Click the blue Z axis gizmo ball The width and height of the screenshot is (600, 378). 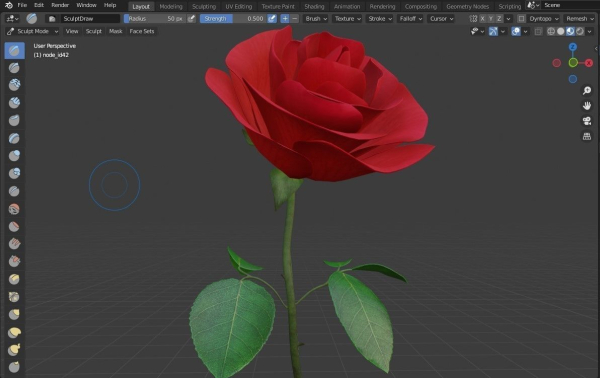click(x=573, y=47)
